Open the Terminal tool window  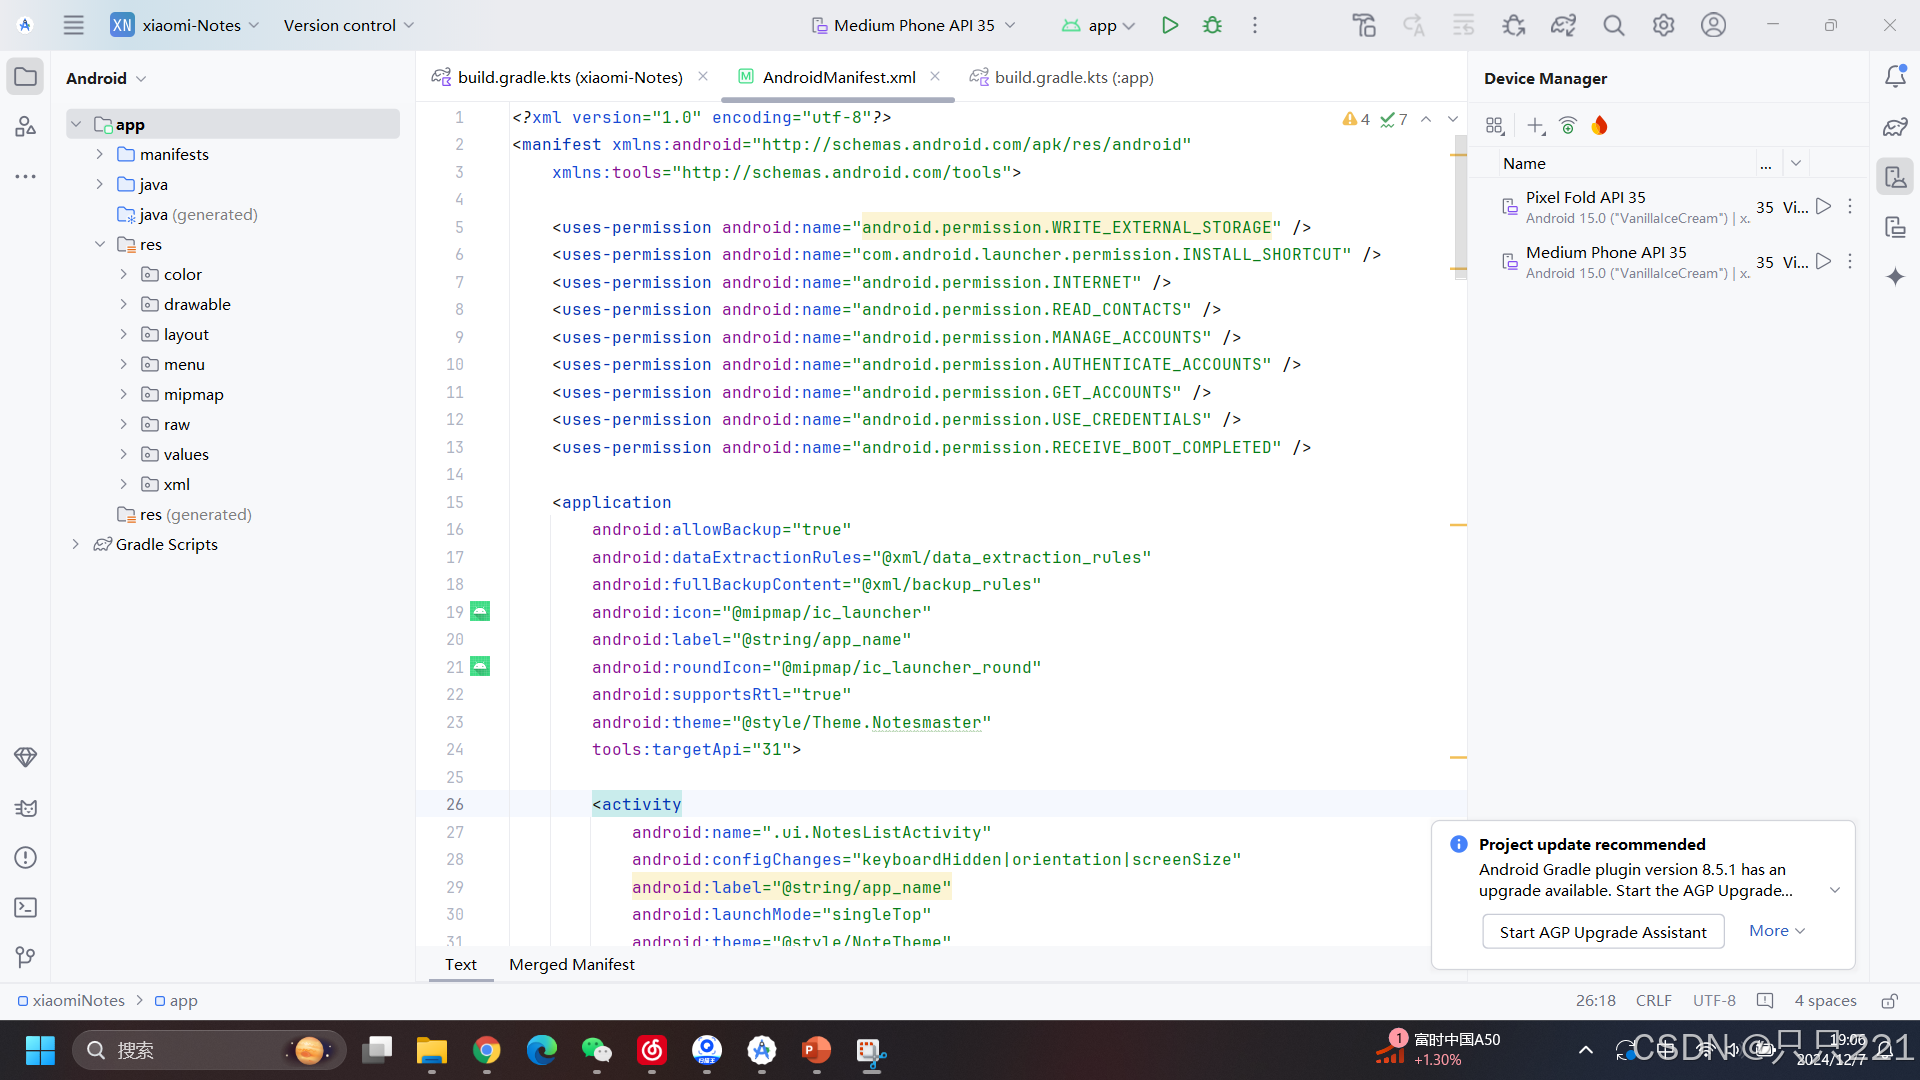pos(26,908)
